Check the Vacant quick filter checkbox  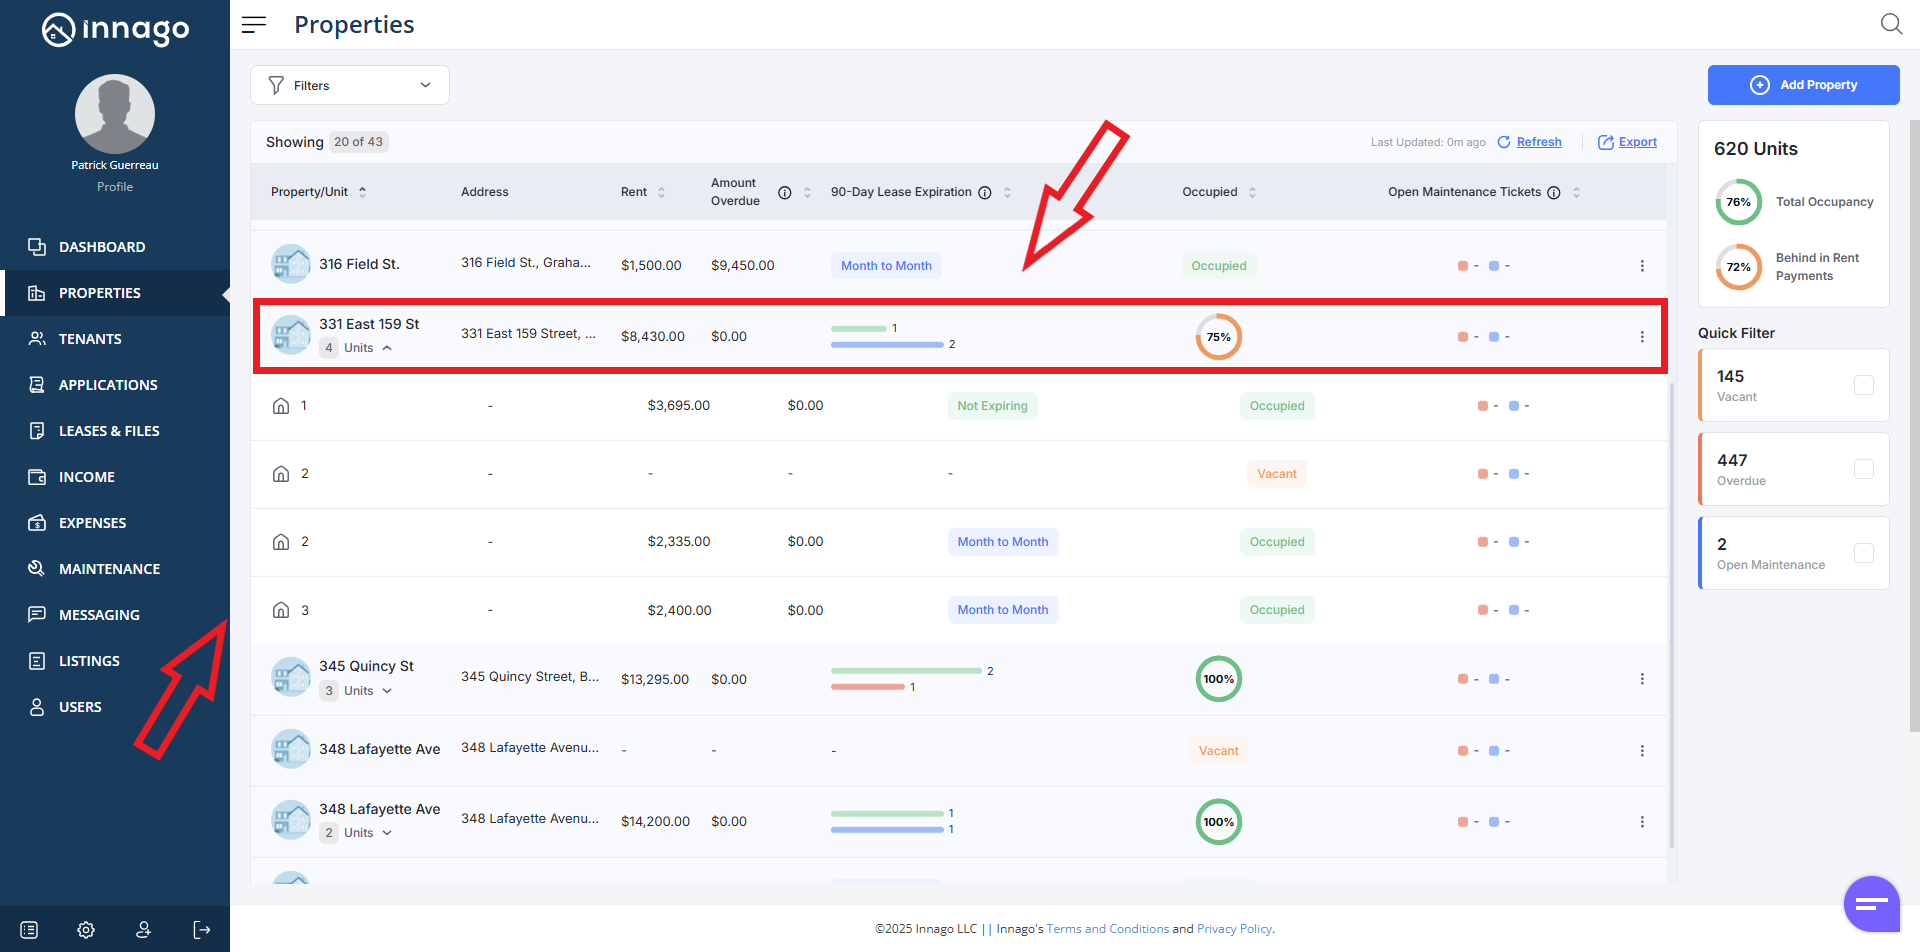pyautogui.click(x=1863, y=385)
